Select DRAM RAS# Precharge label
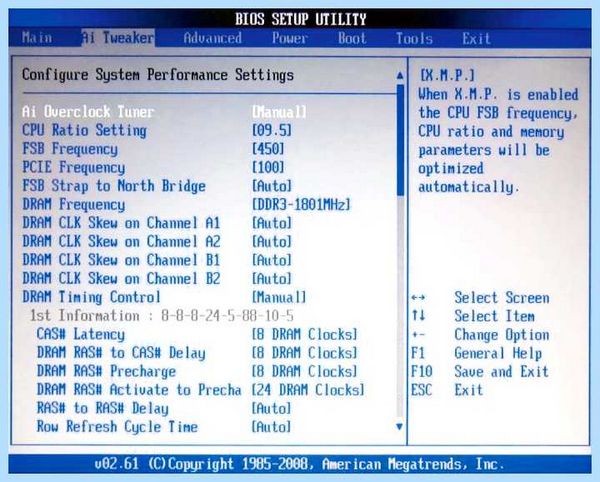This screenshot has width=600, height=482. (106, 371)
